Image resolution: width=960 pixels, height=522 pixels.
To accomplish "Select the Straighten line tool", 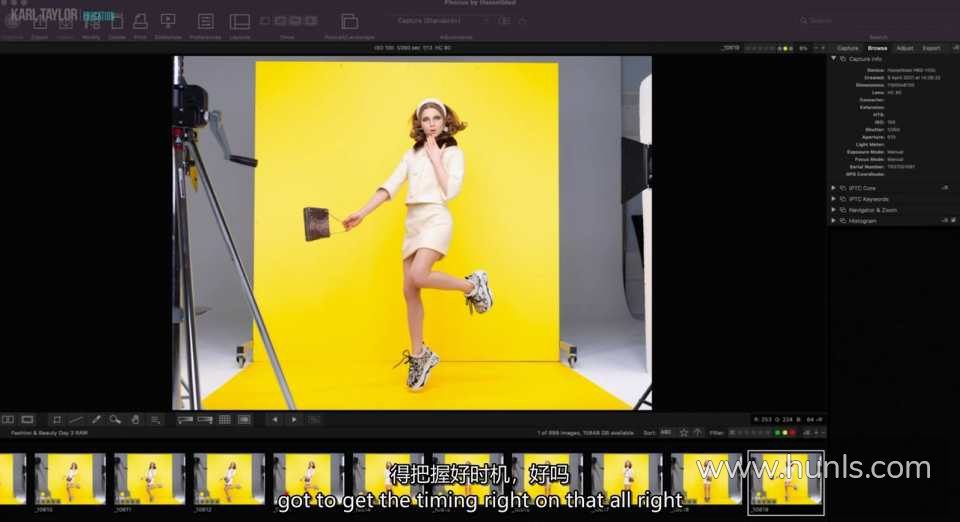I will [x=76, y=420].
